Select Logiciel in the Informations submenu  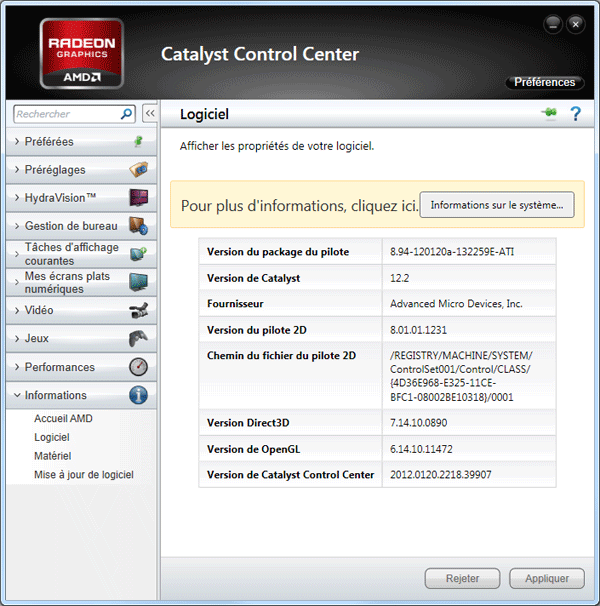pos(52,437)
